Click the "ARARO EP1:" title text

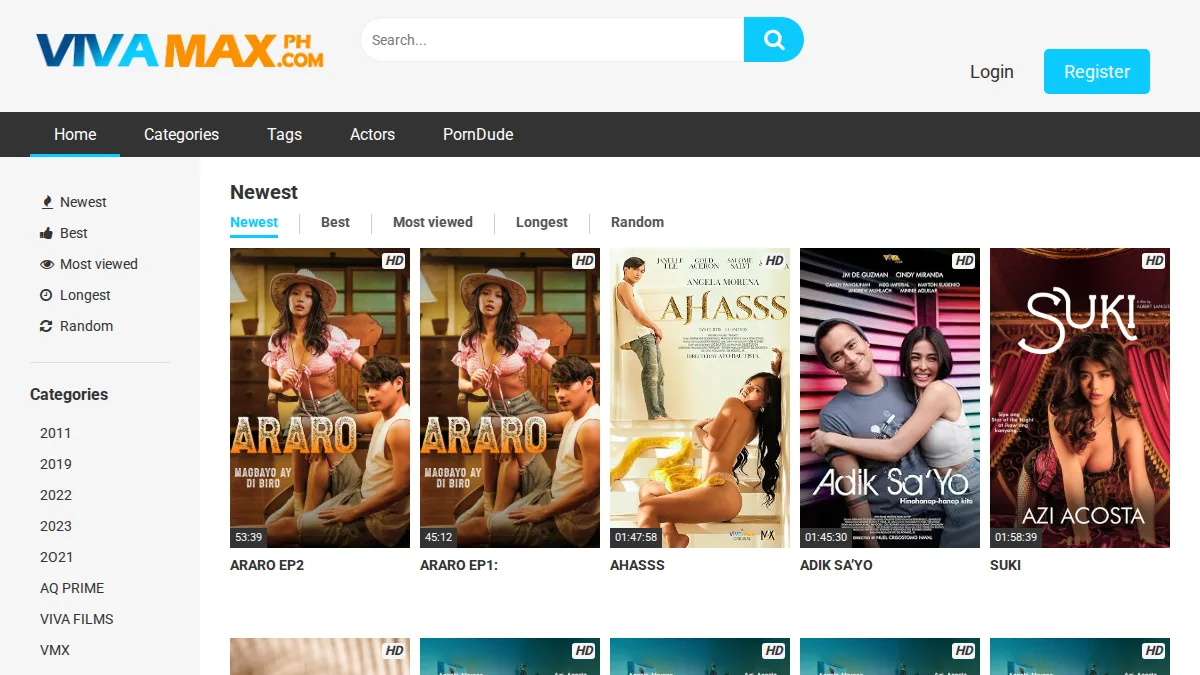pos(459,565)
